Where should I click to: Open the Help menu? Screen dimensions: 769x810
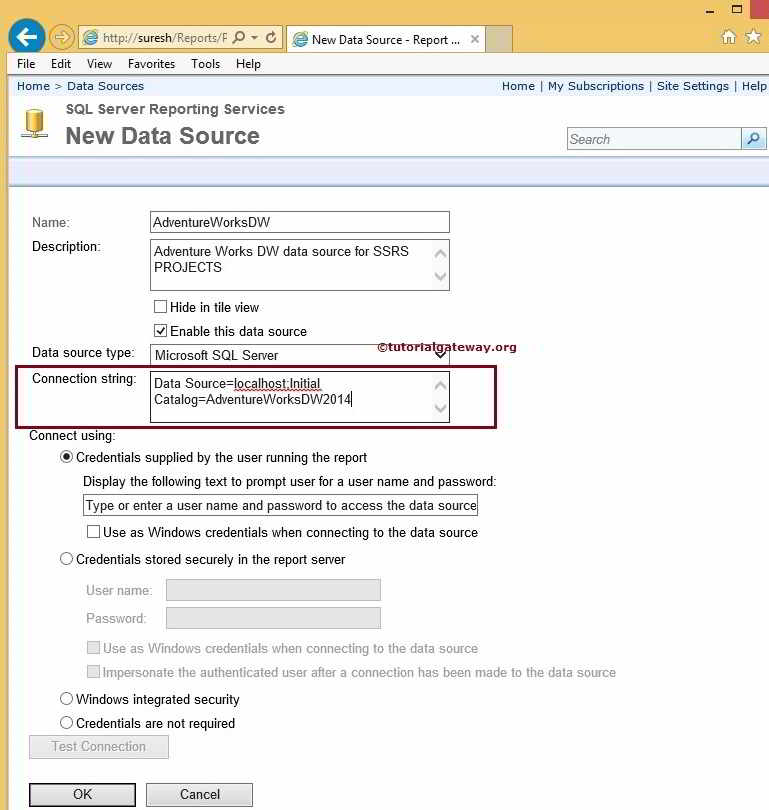click(248, 64)
